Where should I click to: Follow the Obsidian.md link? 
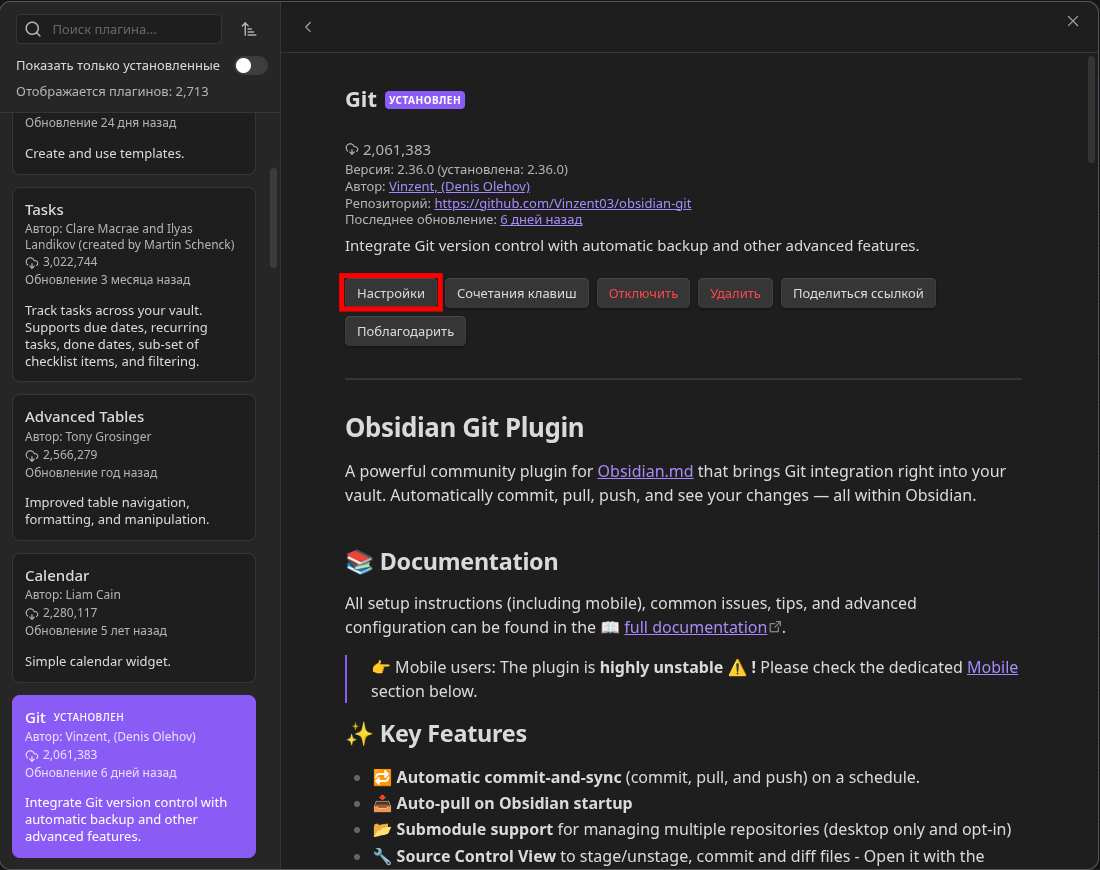click(644, 471)
